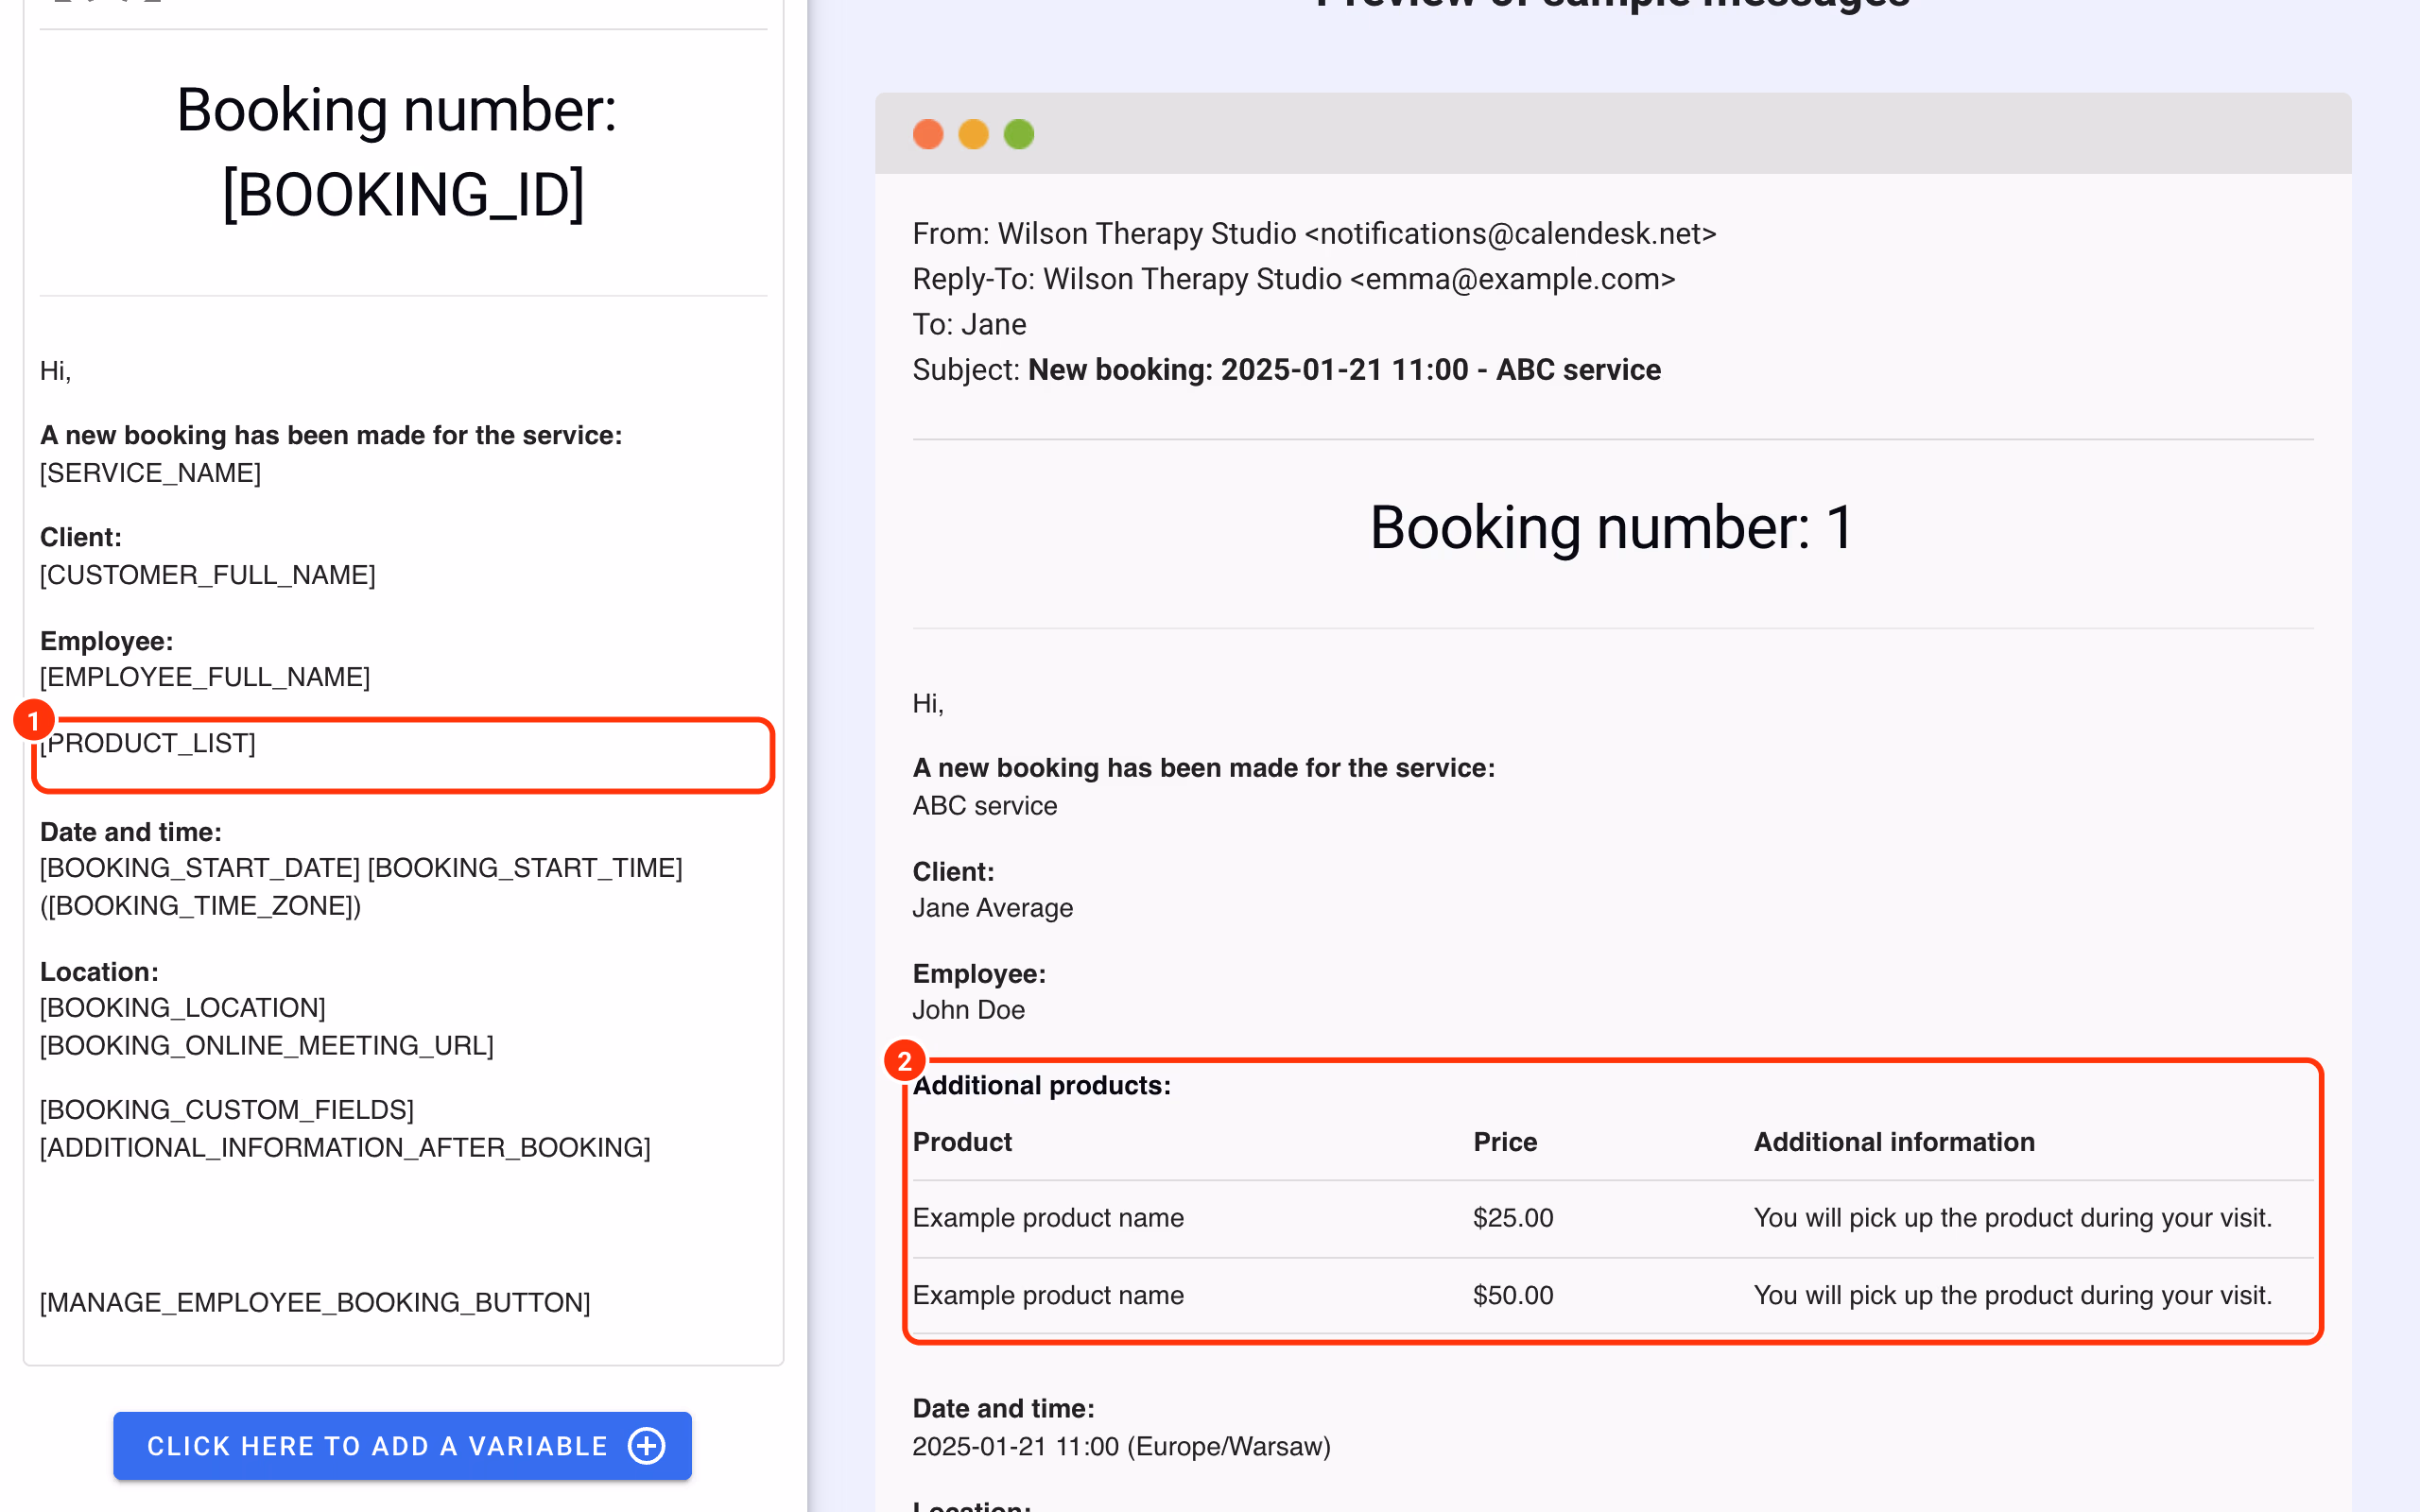Click the [ADDITIONAL_INFORMATION_AFTER_BOOKING] variable
The image size is (2420, 1512).
pyautogui.click(x=345, y=1148)
